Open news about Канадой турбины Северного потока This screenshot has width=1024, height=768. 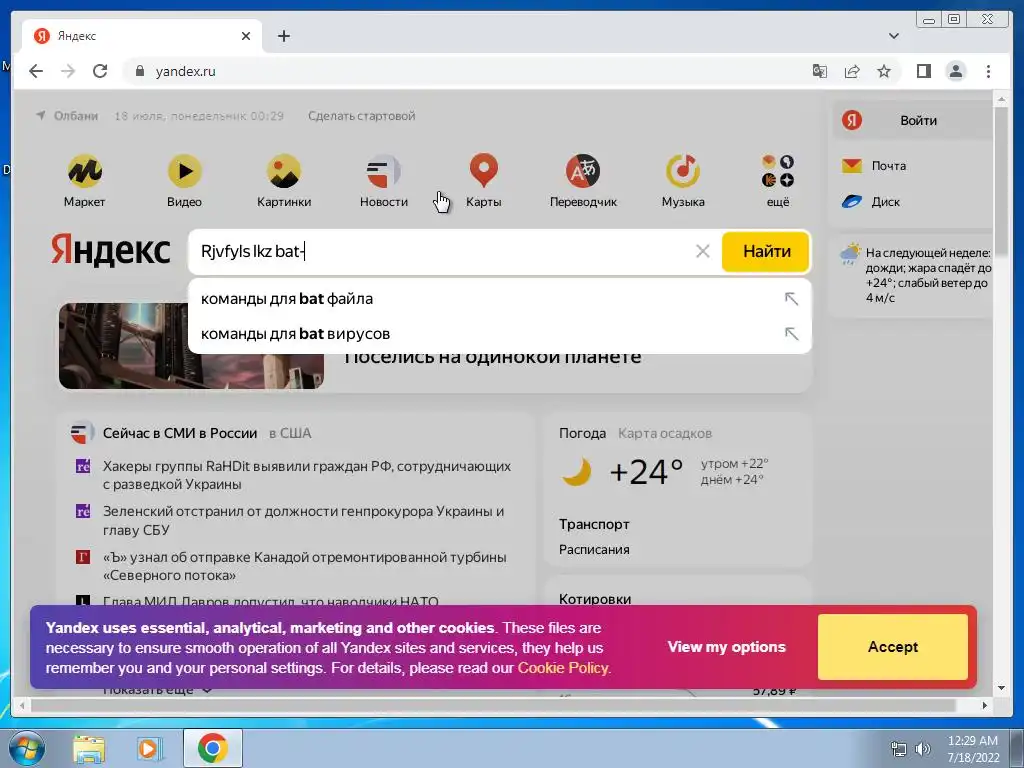pyautogui.click(x=305, y=566)
